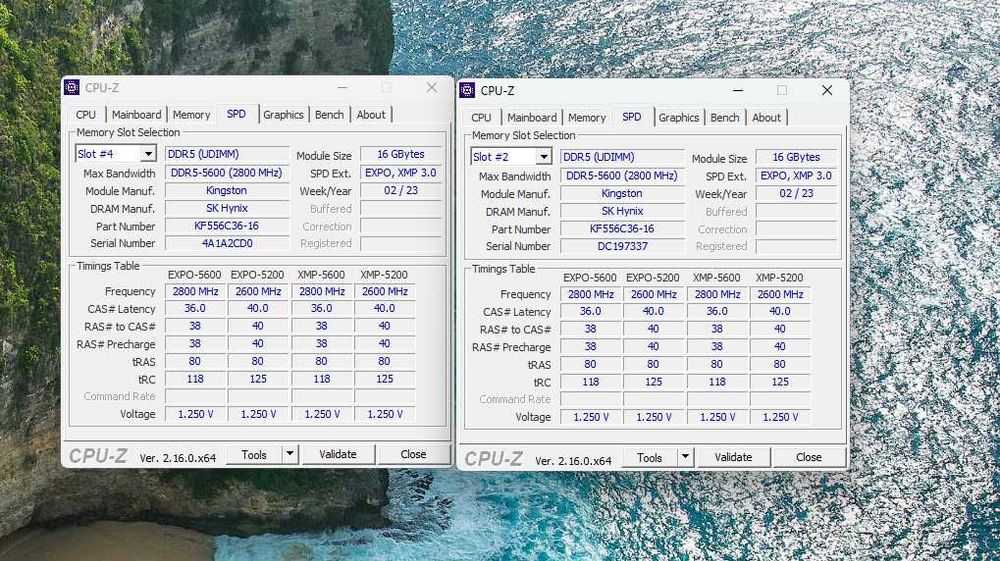Click part number KF556C36-16 in left window

tap(227, 226)
